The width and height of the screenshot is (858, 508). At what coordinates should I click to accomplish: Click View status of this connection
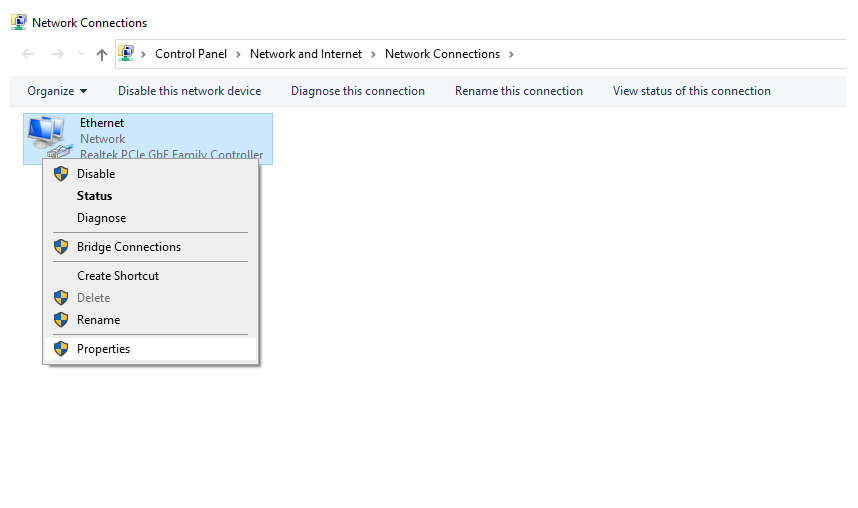coord(692,91)
